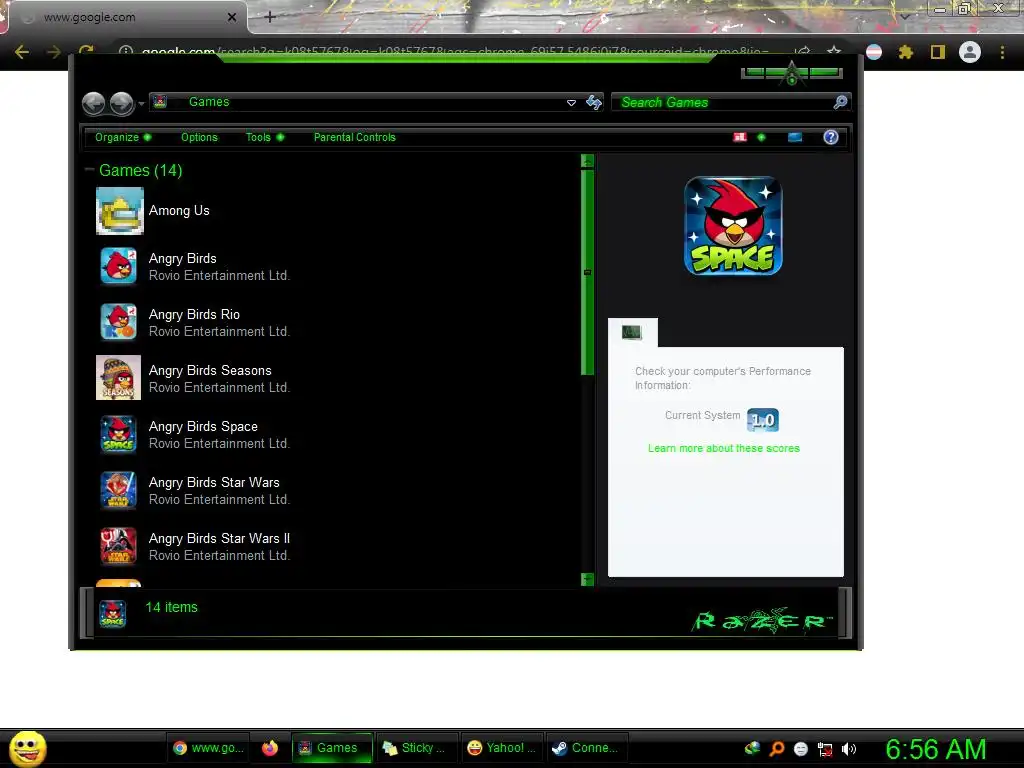
Task: Select the Among Us text label
Action: pos(179,210)
